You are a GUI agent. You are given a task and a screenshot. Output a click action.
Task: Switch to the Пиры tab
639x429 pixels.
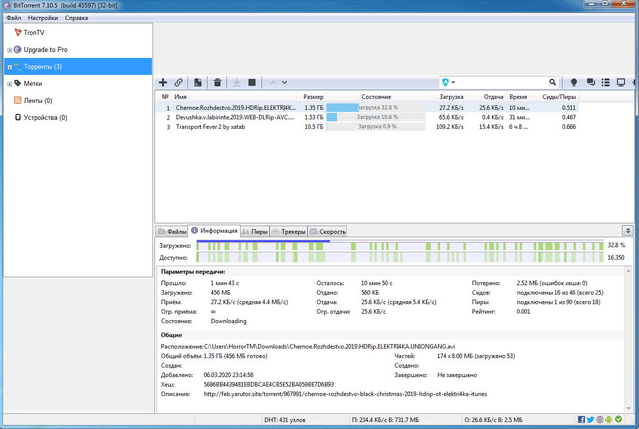point(255,231)
